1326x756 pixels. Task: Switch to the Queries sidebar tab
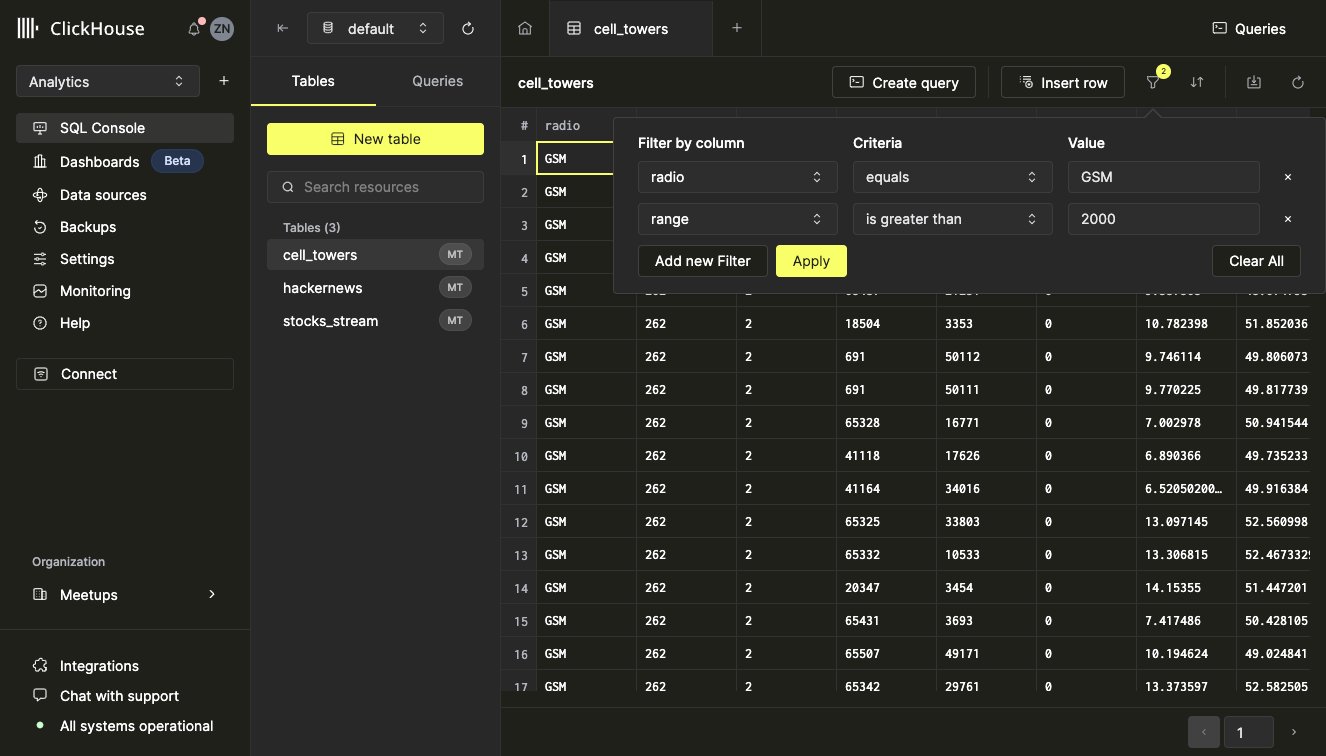437,81
